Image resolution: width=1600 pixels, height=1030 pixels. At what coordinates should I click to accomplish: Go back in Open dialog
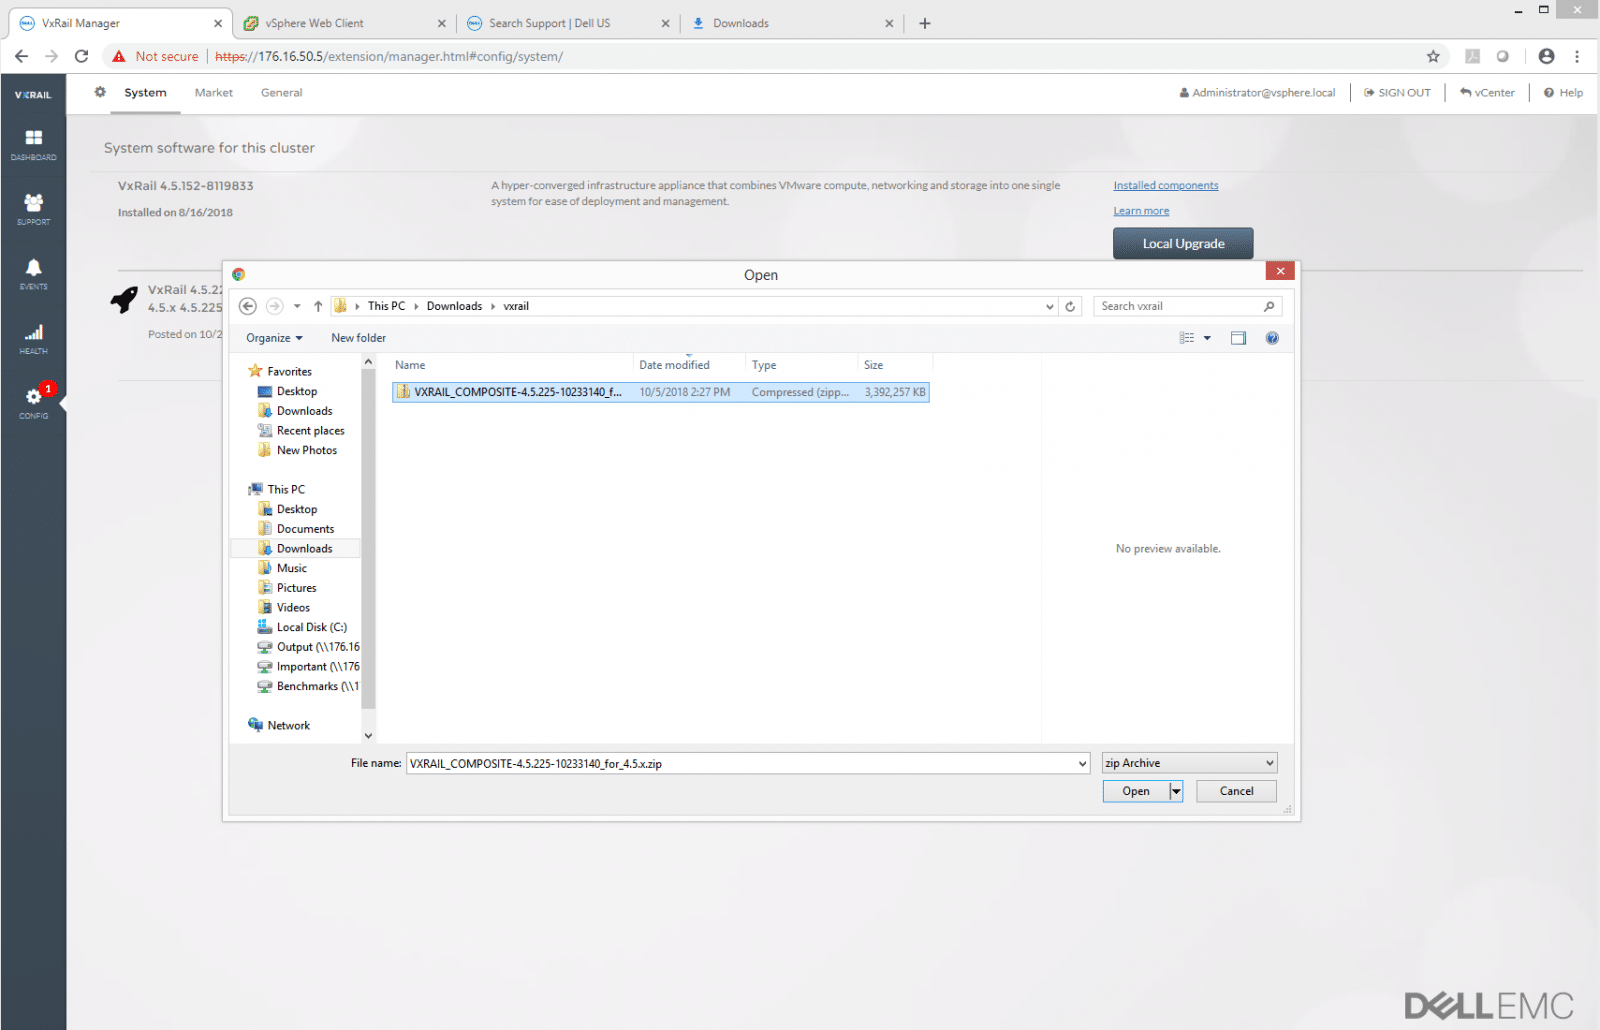coord(248,306)
